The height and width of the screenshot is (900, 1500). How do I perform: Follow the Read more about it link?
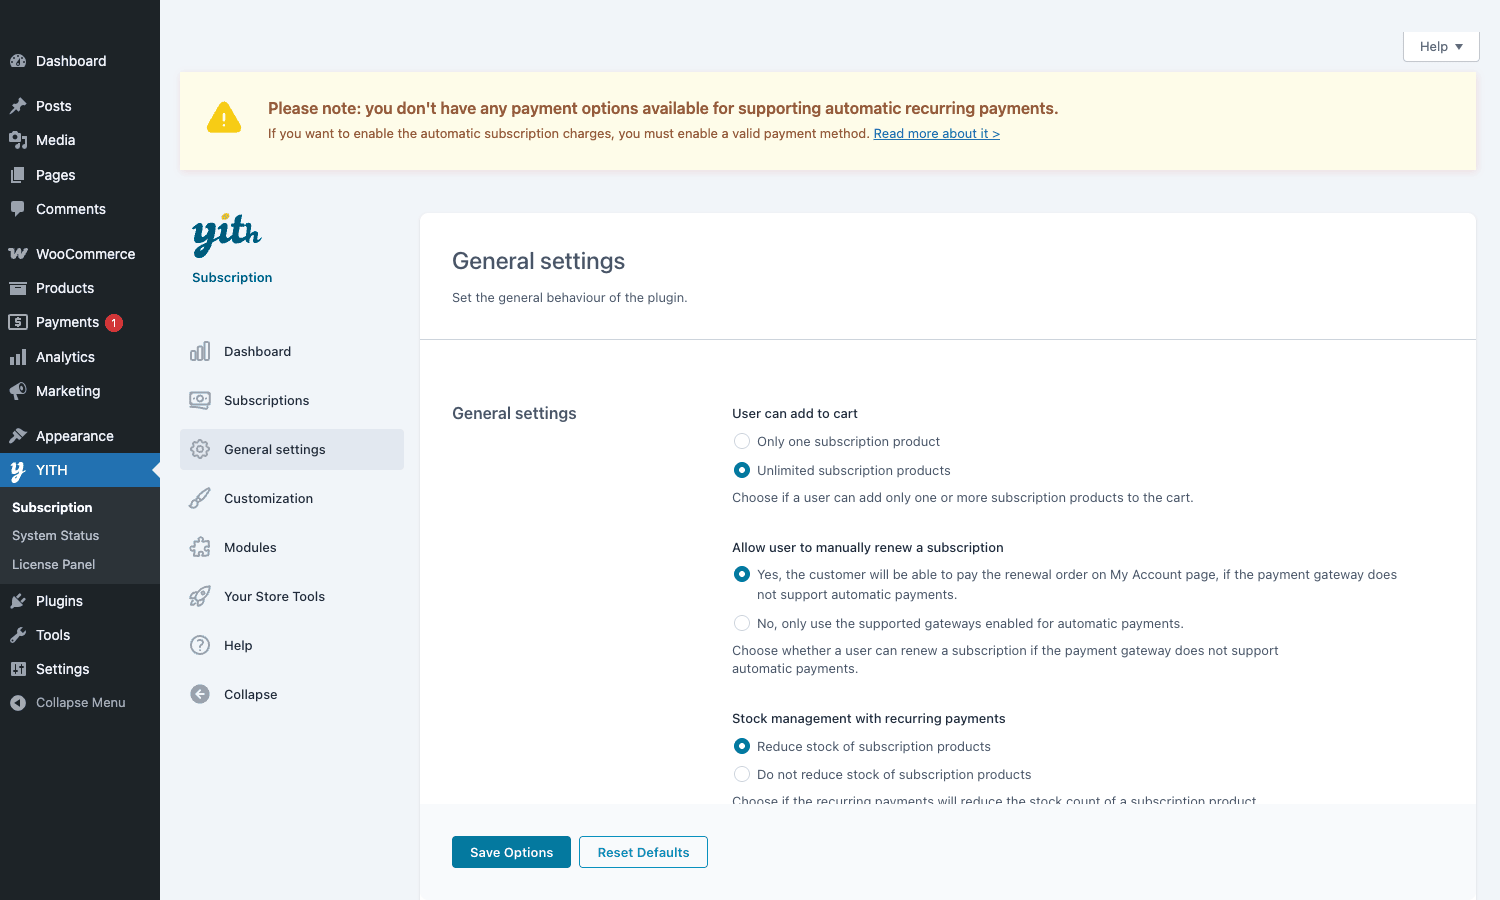[x=937, y=134]
